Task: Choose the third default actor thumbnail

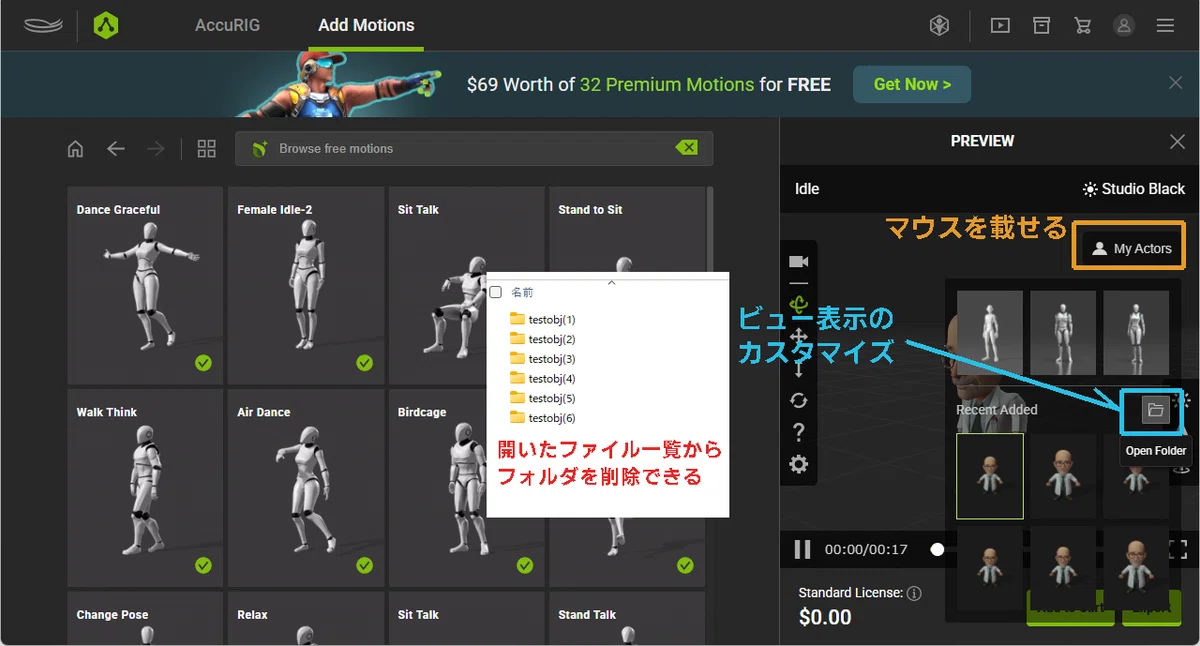Action: coord(1136,332)
